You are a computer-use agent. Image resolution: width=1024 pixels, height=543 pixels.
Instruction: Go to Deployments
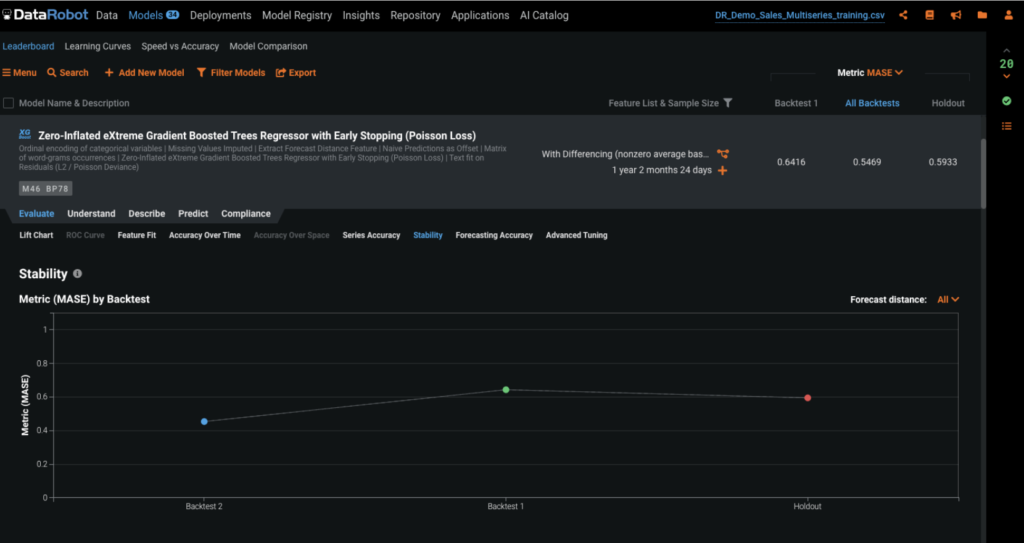point(220,15)
